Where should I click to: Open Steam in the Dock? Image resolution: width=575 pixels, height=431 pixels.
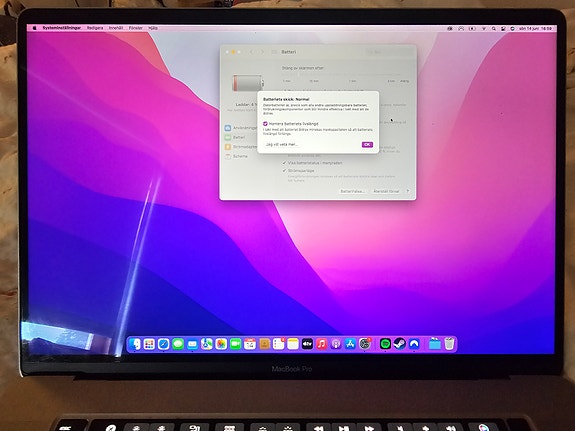pyautogui.click(x=400, y=344)
